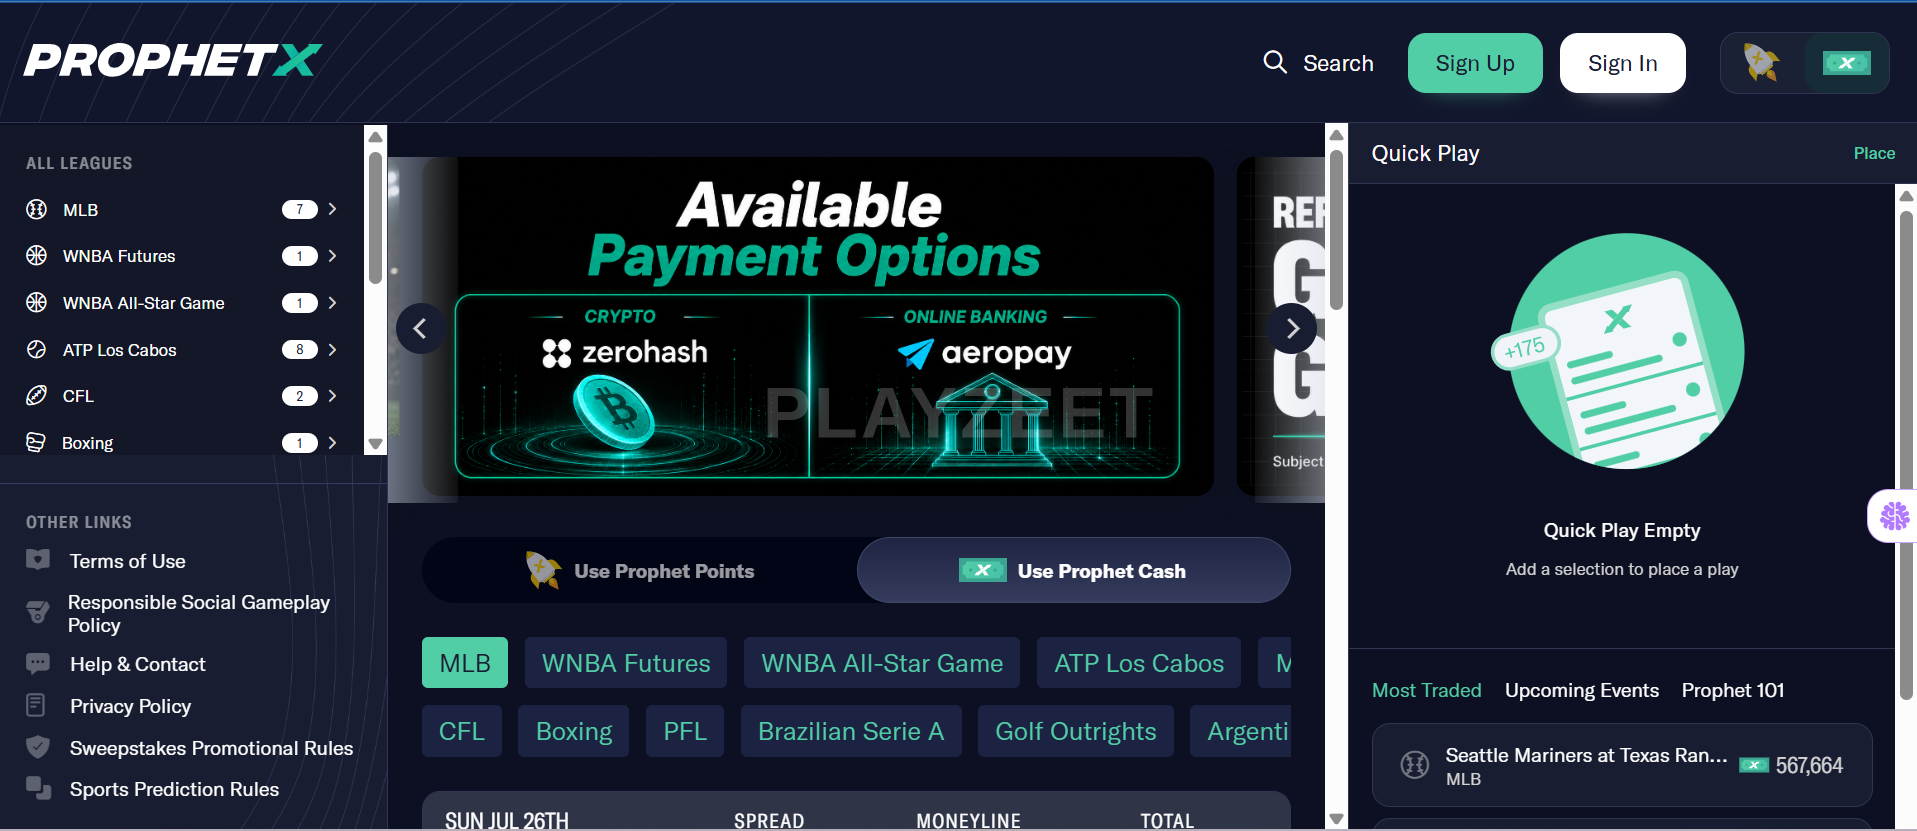Click the leagues list scrollbar down arrow
The image size is (1917, 831).
click(376, 444)
